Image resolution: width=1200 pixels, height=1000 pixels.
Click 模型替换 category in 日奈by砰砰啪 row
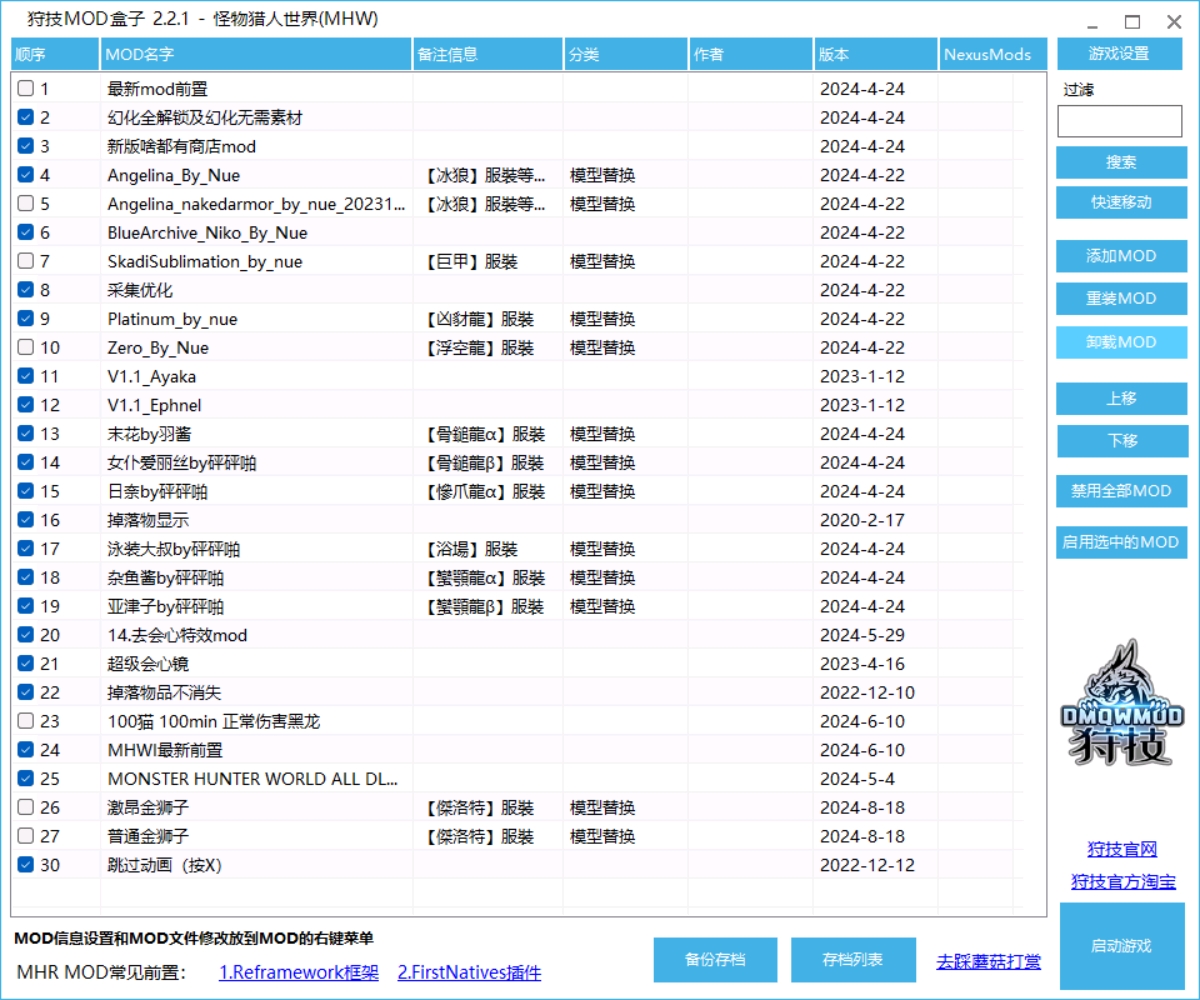[603, 492]
